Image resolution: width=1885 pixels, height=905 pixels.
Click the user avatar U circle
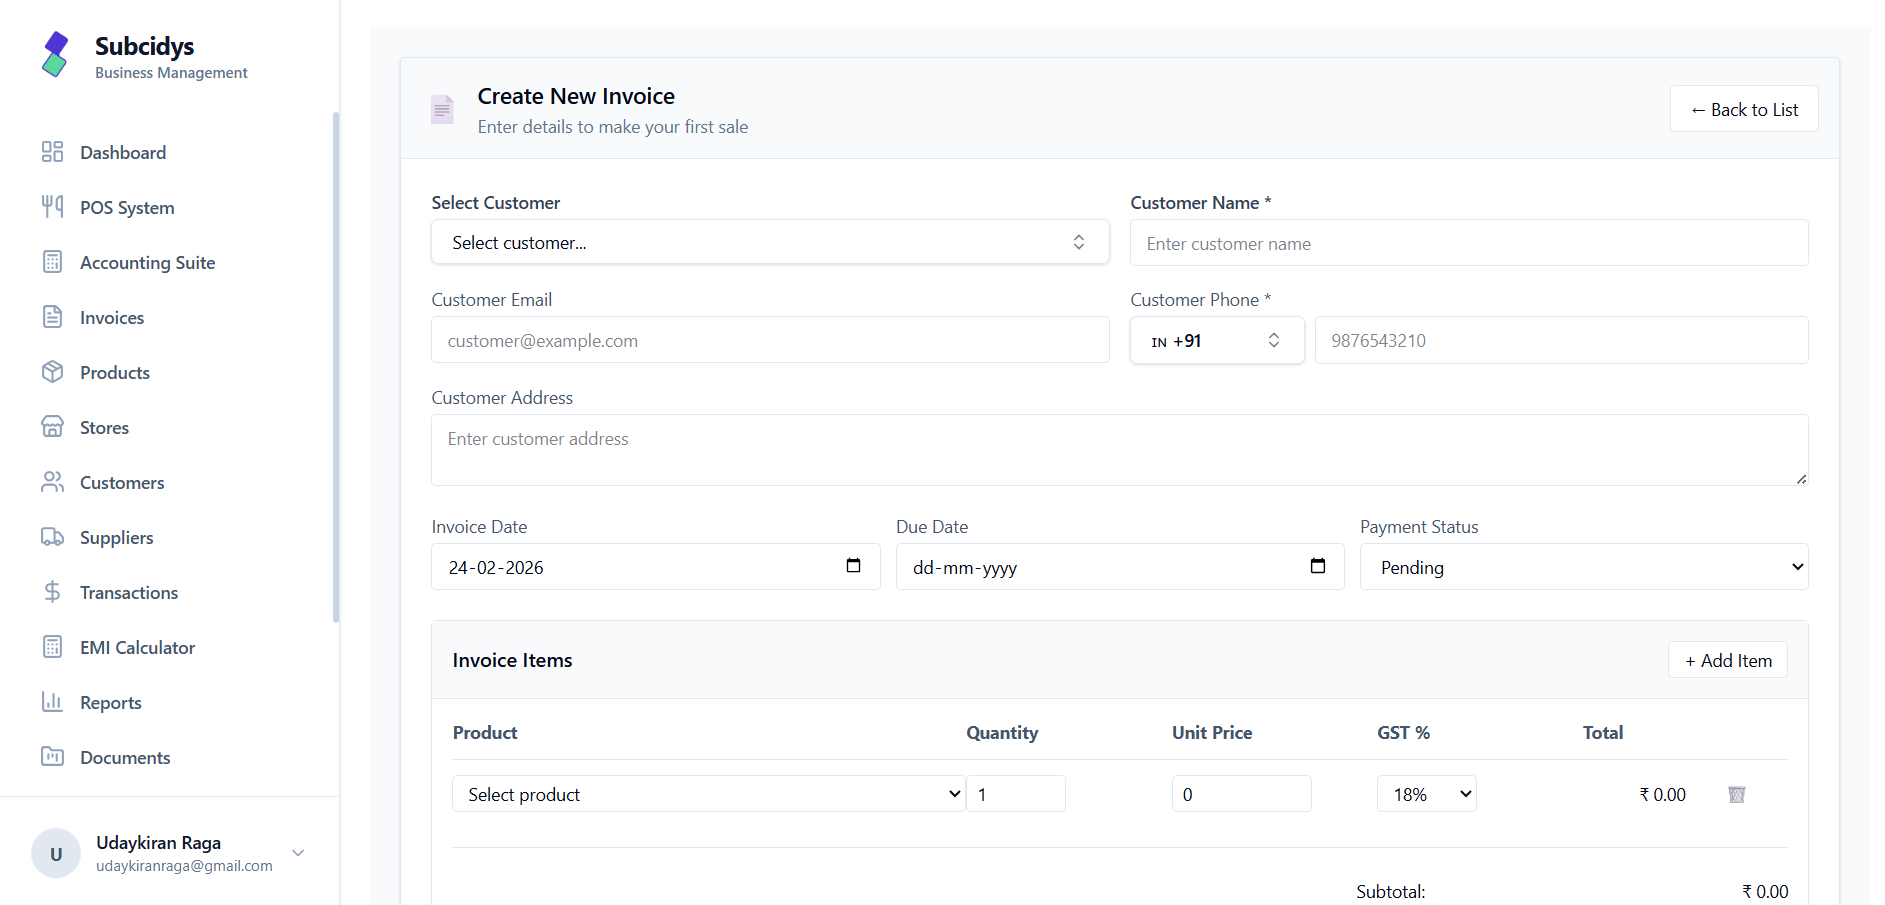[56, 853]
